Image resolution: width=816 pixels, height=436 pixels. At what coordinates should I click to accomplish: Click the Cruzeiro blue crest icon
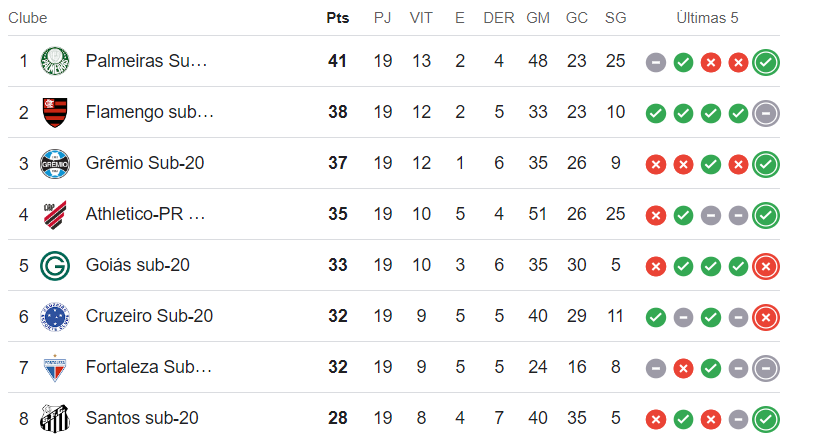click(54, 317)
